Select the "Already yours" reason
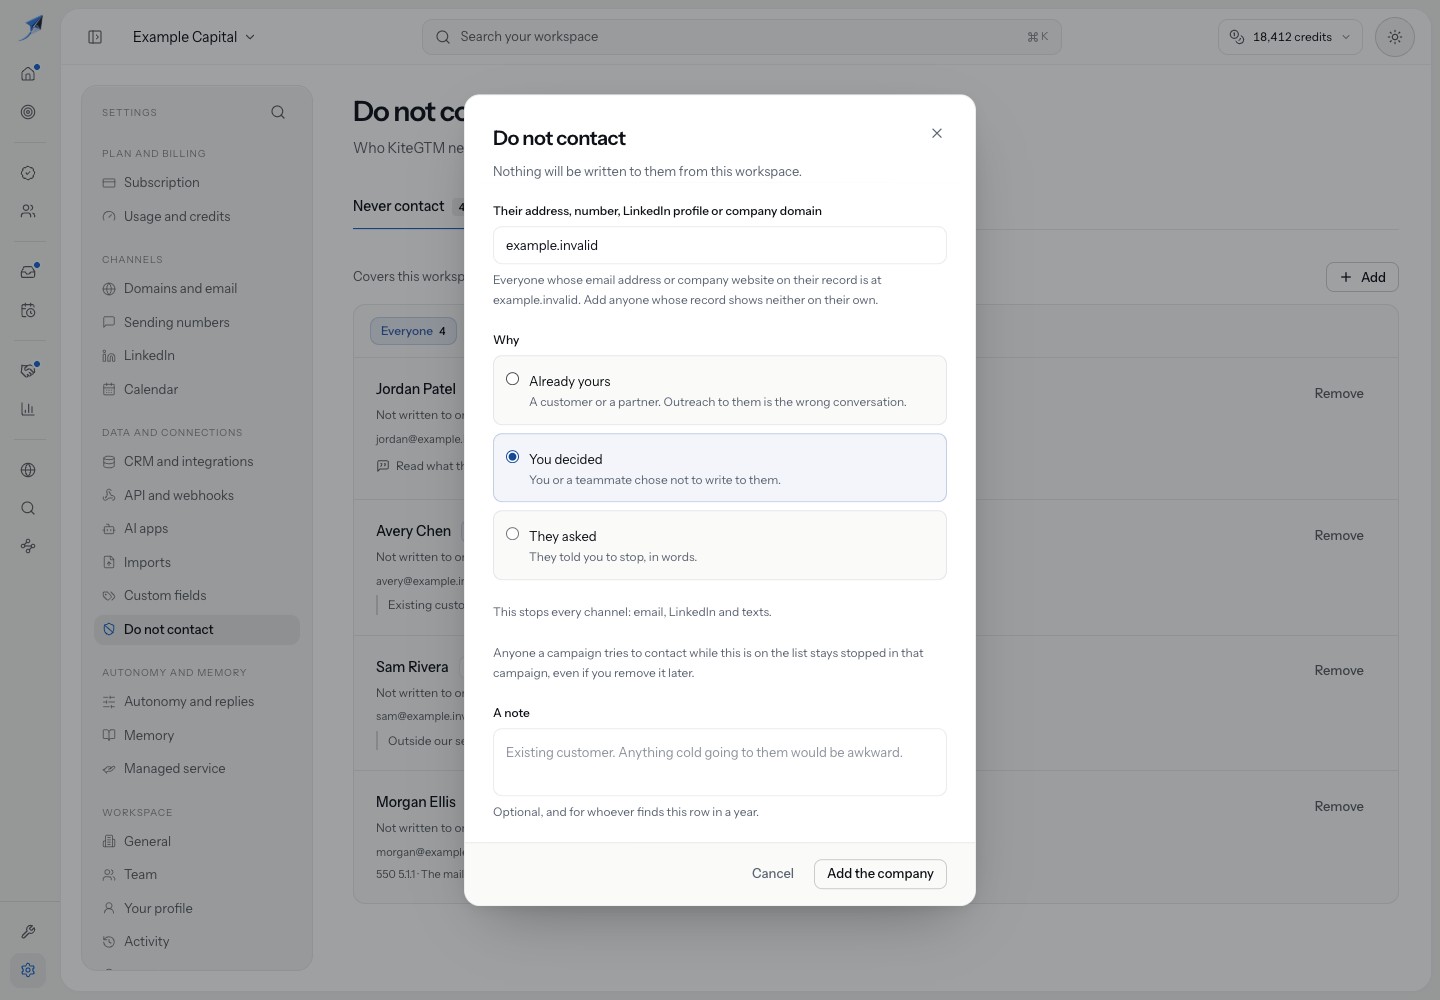The width and height of the screenshot is (1440, 1000). (720, 390)
